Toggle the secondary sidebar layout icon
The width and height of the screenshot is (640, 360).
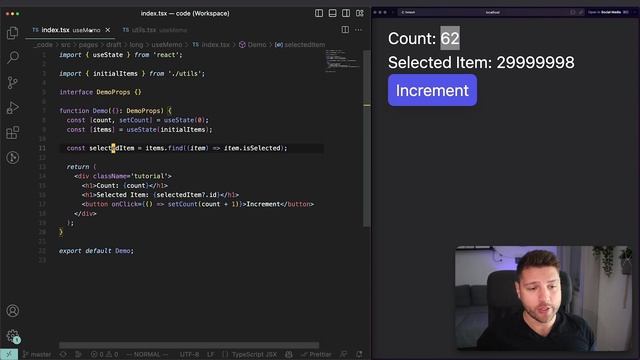[346, 13]
